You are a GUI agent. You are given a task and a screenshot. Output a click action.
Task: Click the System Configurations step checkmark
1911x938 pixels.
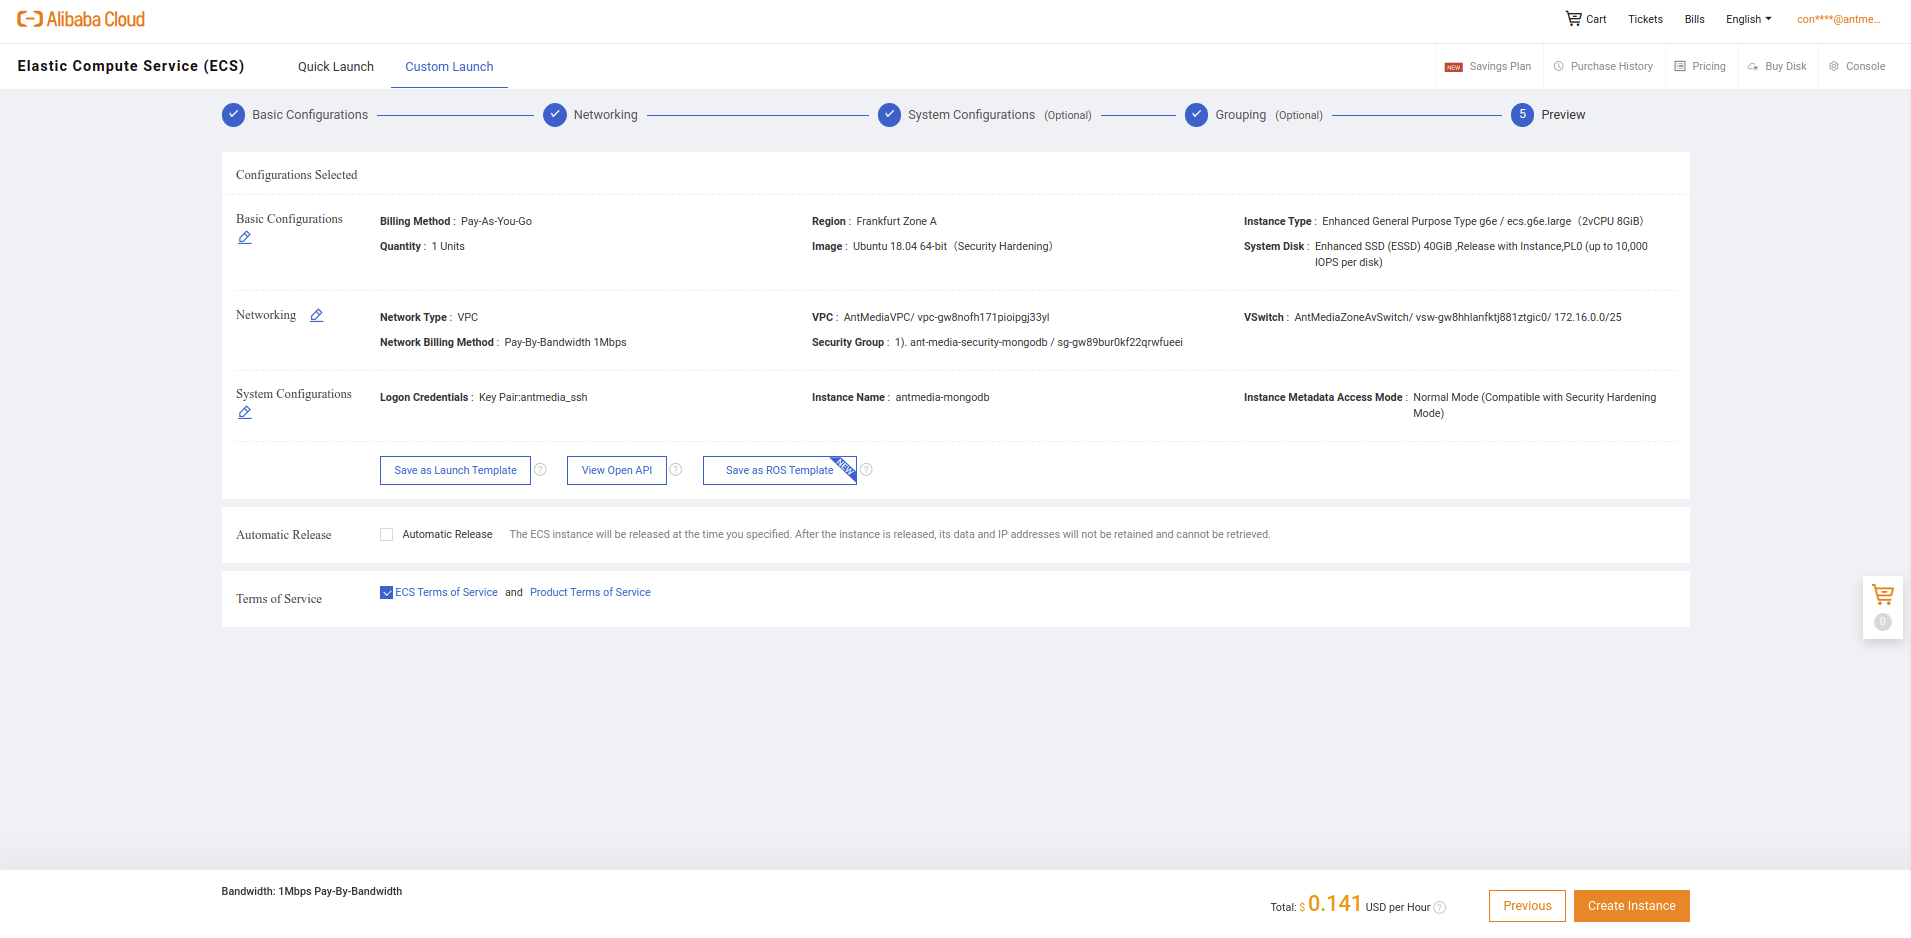(889, 115)
